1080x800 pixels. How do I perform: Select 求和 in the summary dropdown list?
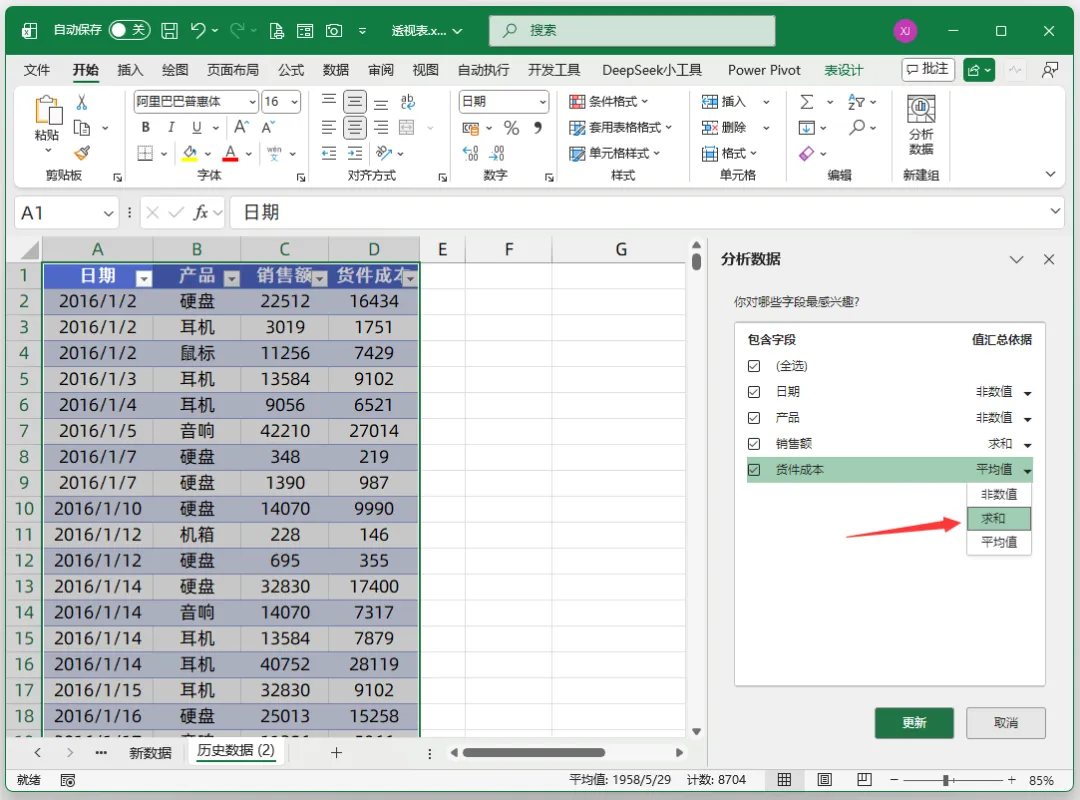(x=999, y=518)
